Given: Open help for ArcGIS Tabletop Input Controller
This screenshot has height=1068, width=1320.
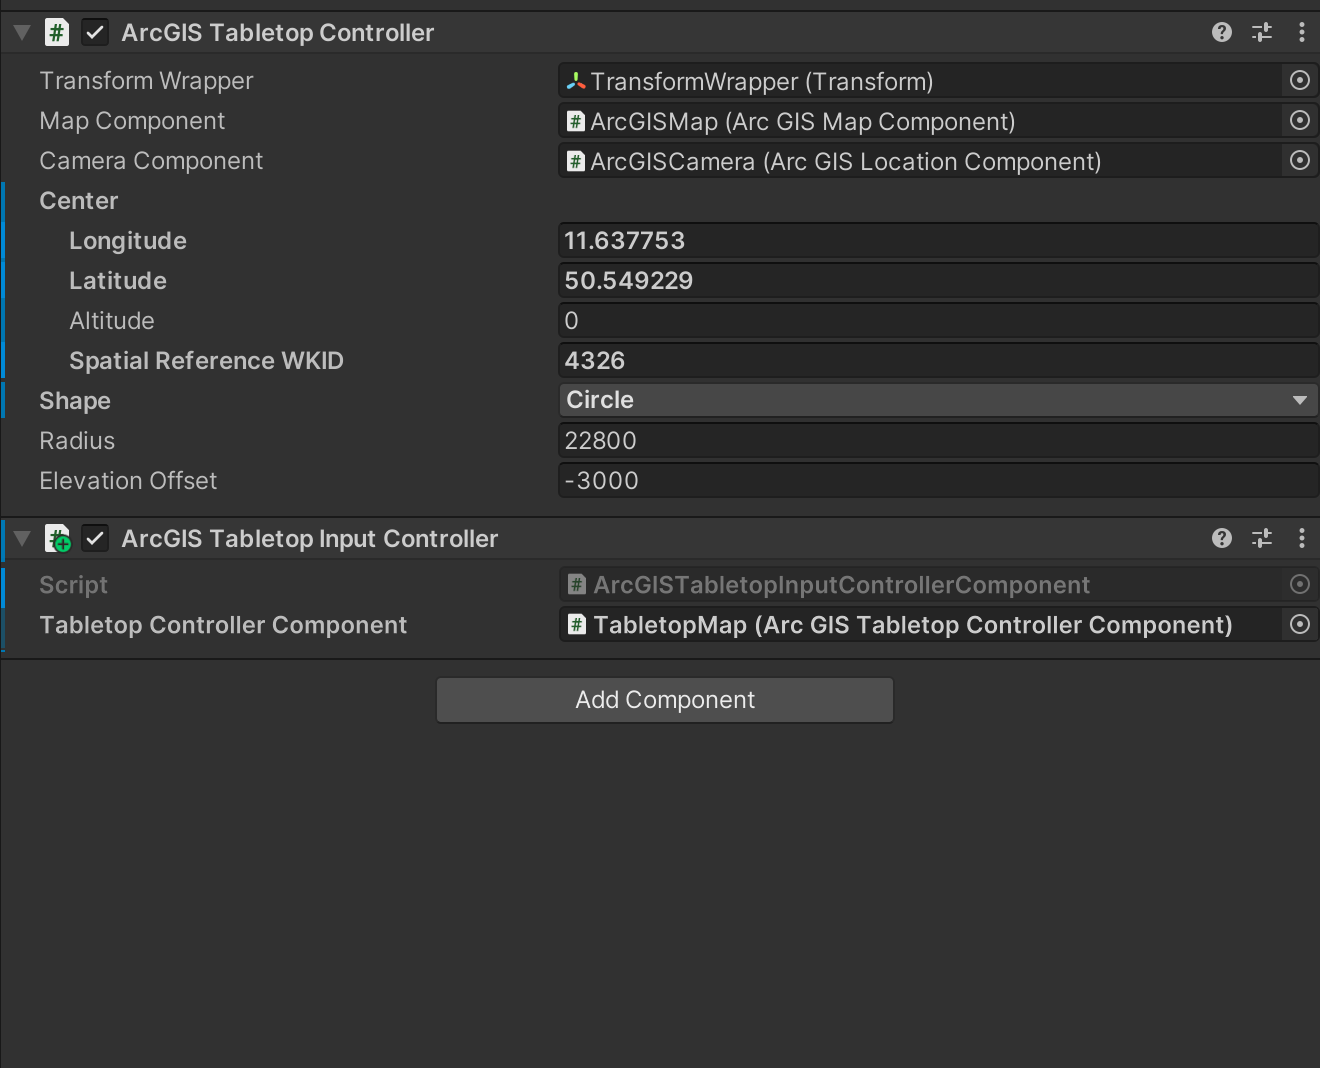Looking at the screenshot, I should (x=1221, y=539).
